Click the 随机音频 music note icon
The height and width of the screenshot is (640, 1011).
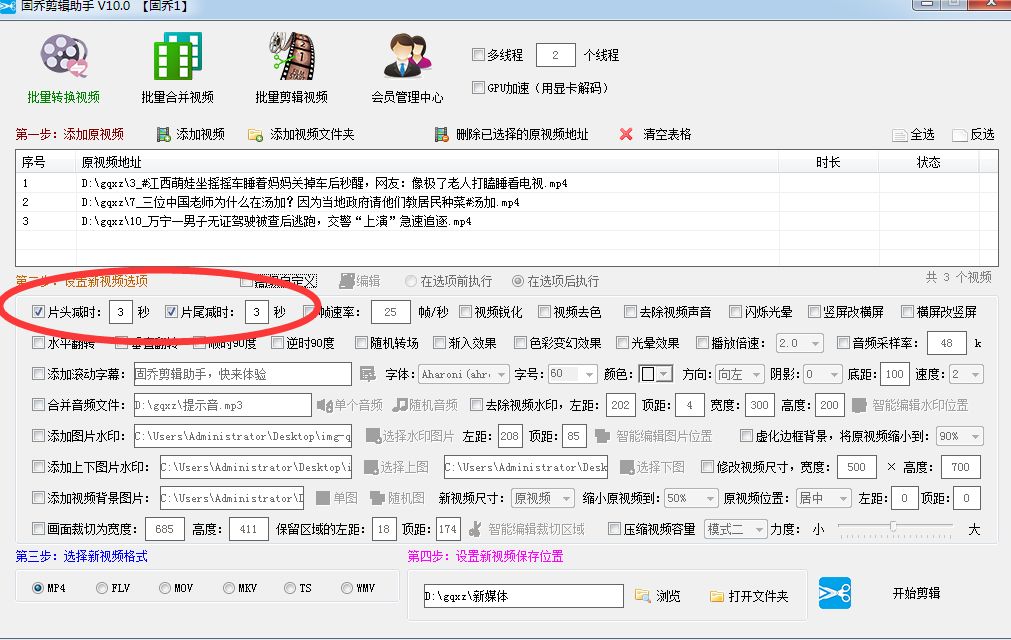[400, 405]
